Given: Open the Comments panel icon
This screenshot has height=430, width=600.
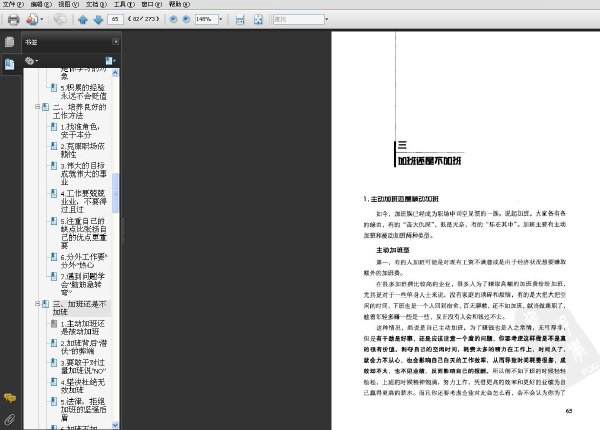Looking at the screenshot, I should [x=10, y=398].
